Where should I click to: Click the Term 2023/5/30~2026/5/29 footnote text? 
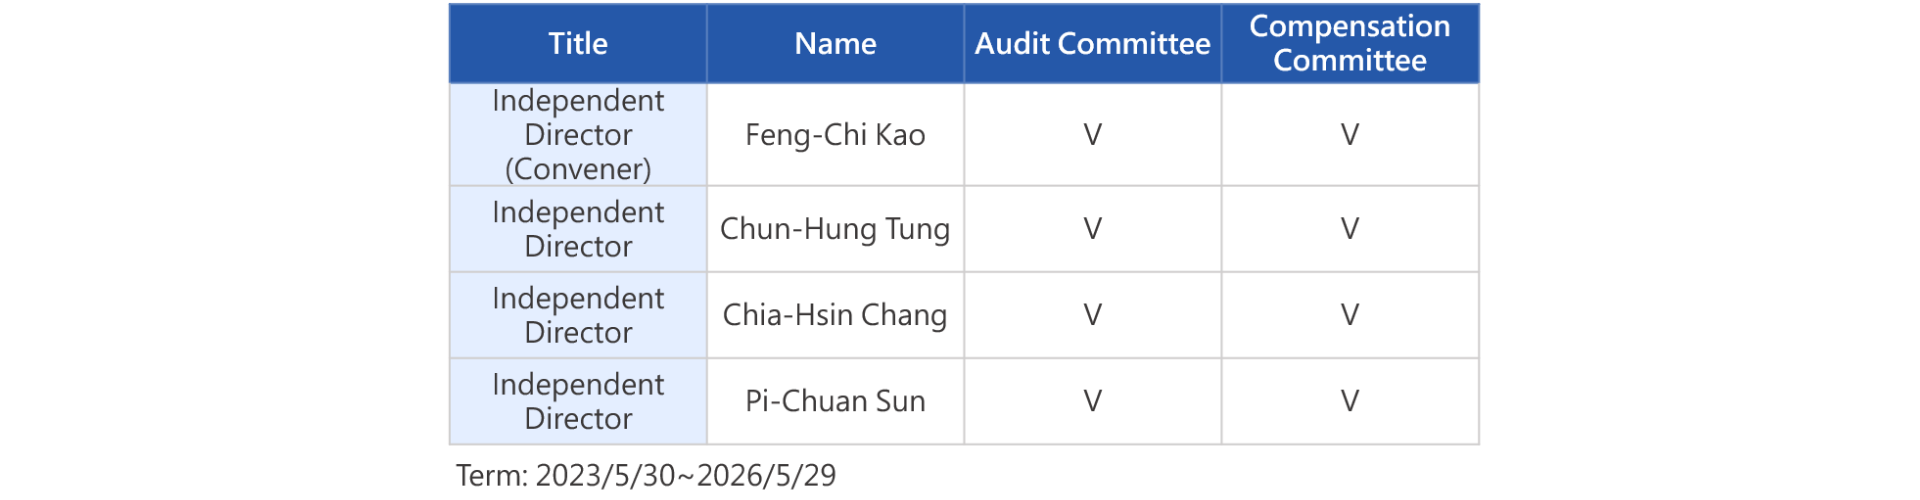[646, 475]
